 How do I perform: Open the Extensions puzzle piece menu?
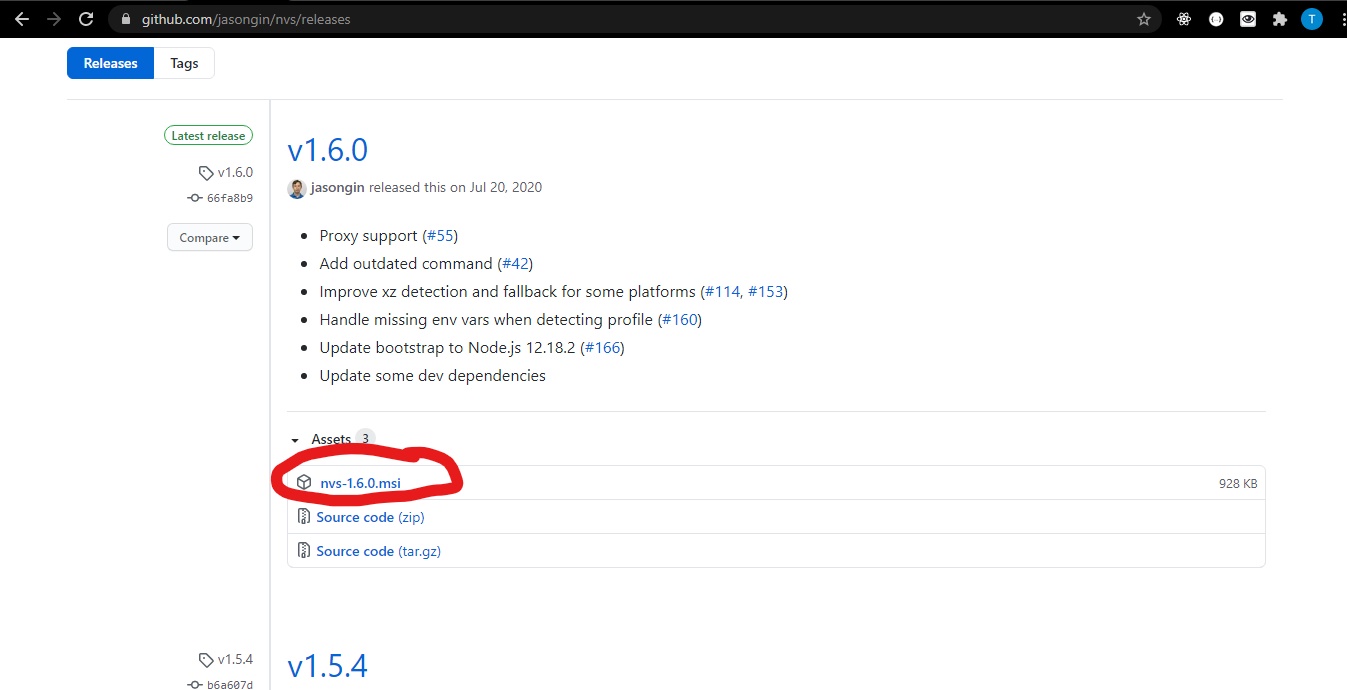tap(1279, 19)
